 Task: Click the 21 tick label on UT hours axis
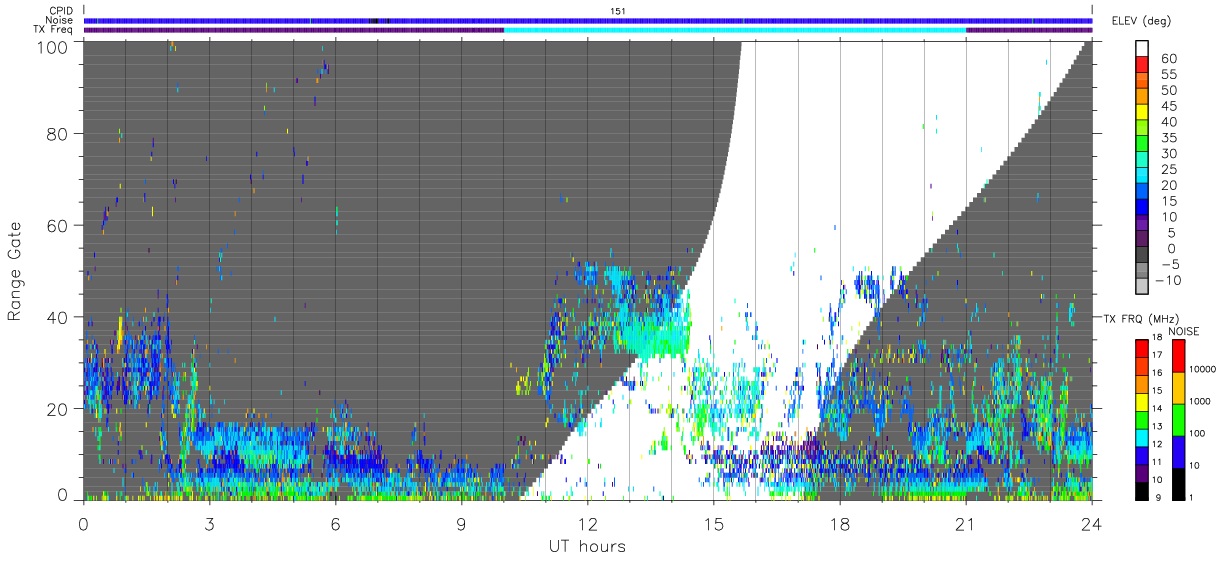966,523
